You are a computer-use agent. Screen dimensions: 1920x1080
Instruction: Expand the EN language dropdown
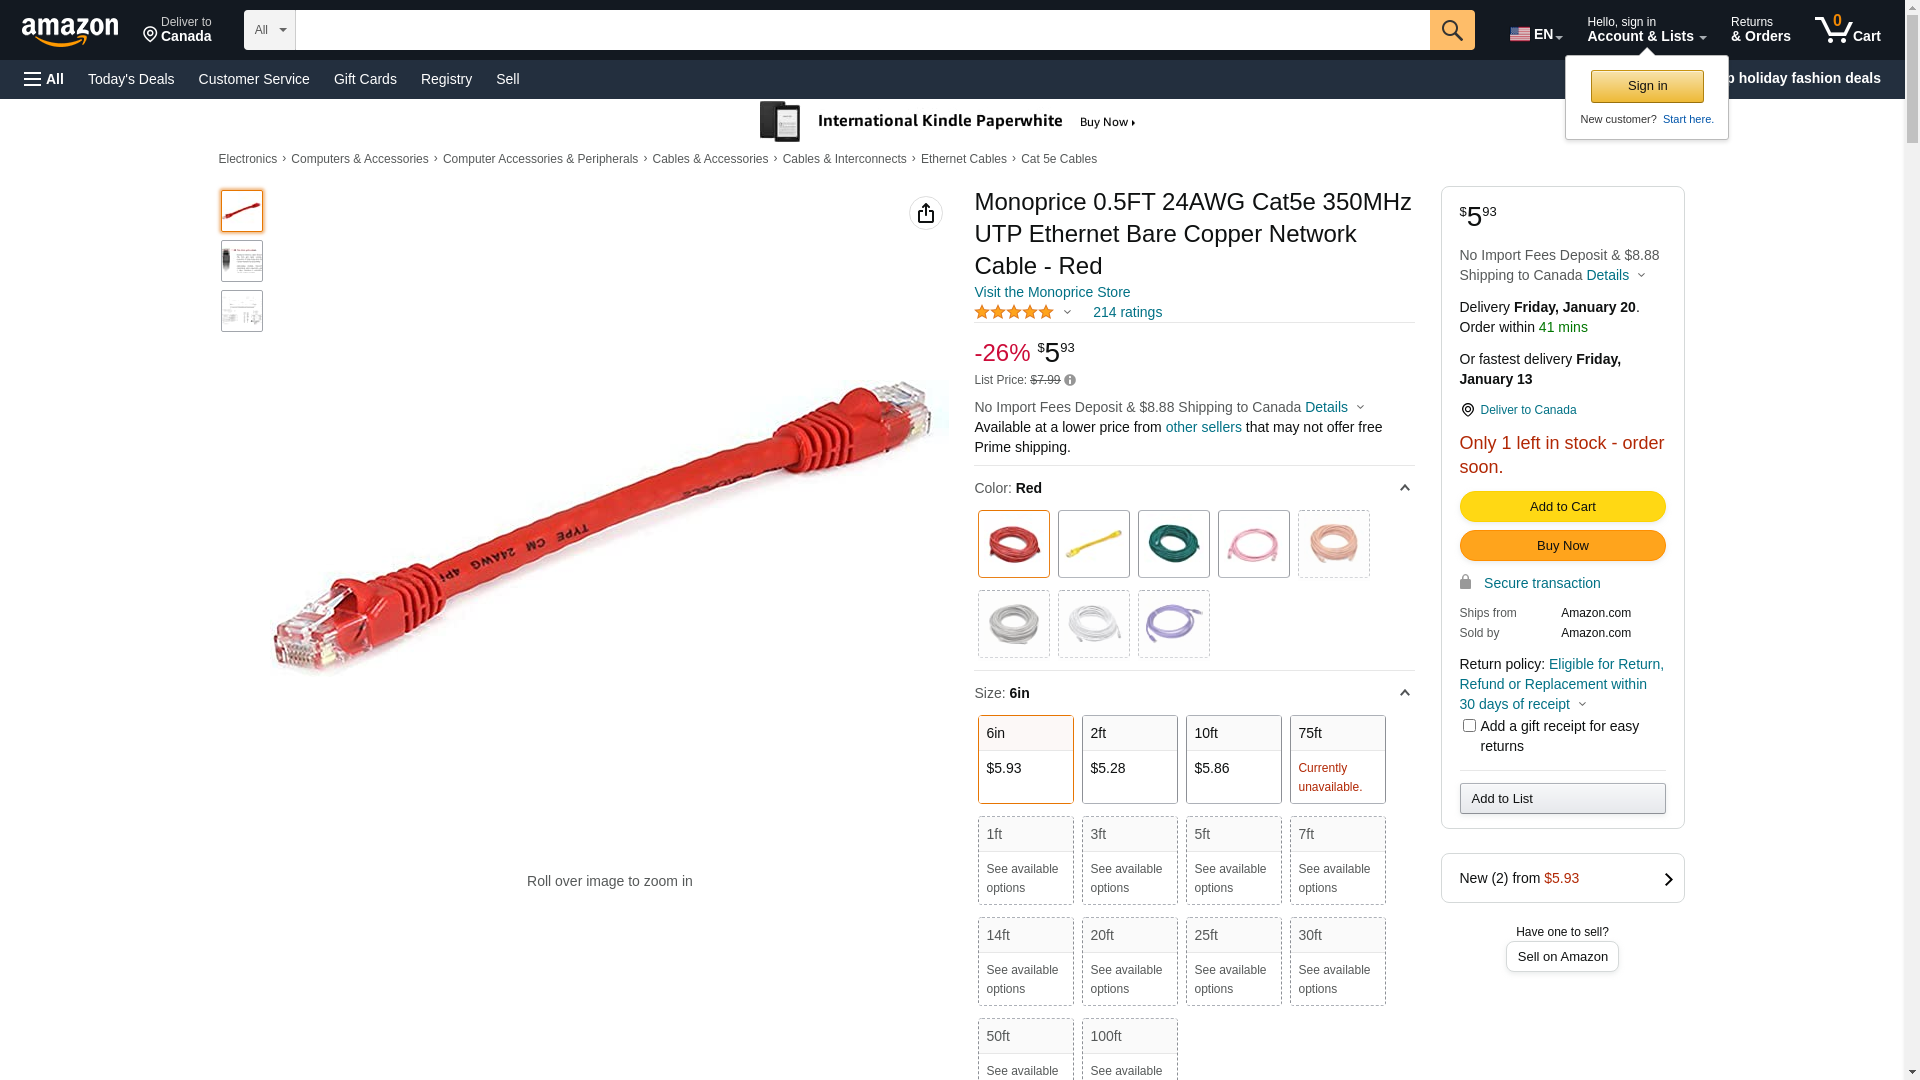pos(1535,34)
